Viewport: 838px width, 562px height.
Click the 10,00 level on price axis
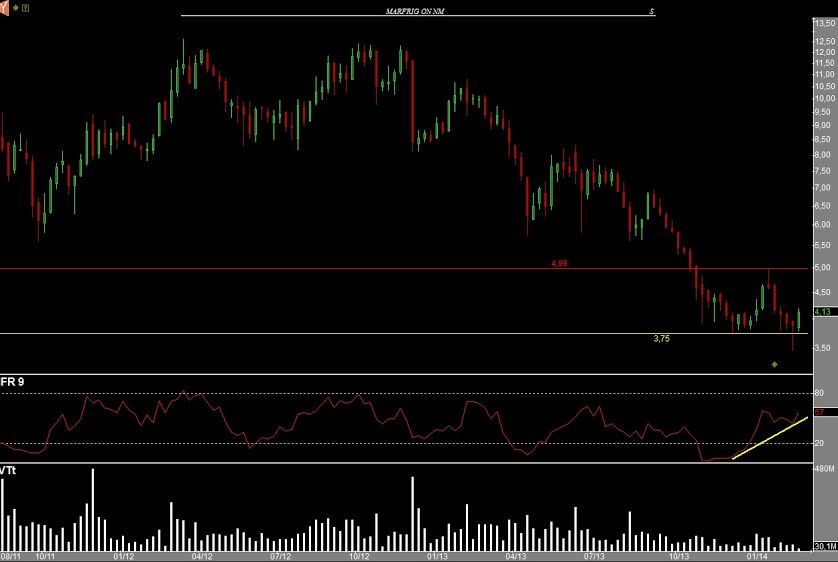(x=824, y=98)
